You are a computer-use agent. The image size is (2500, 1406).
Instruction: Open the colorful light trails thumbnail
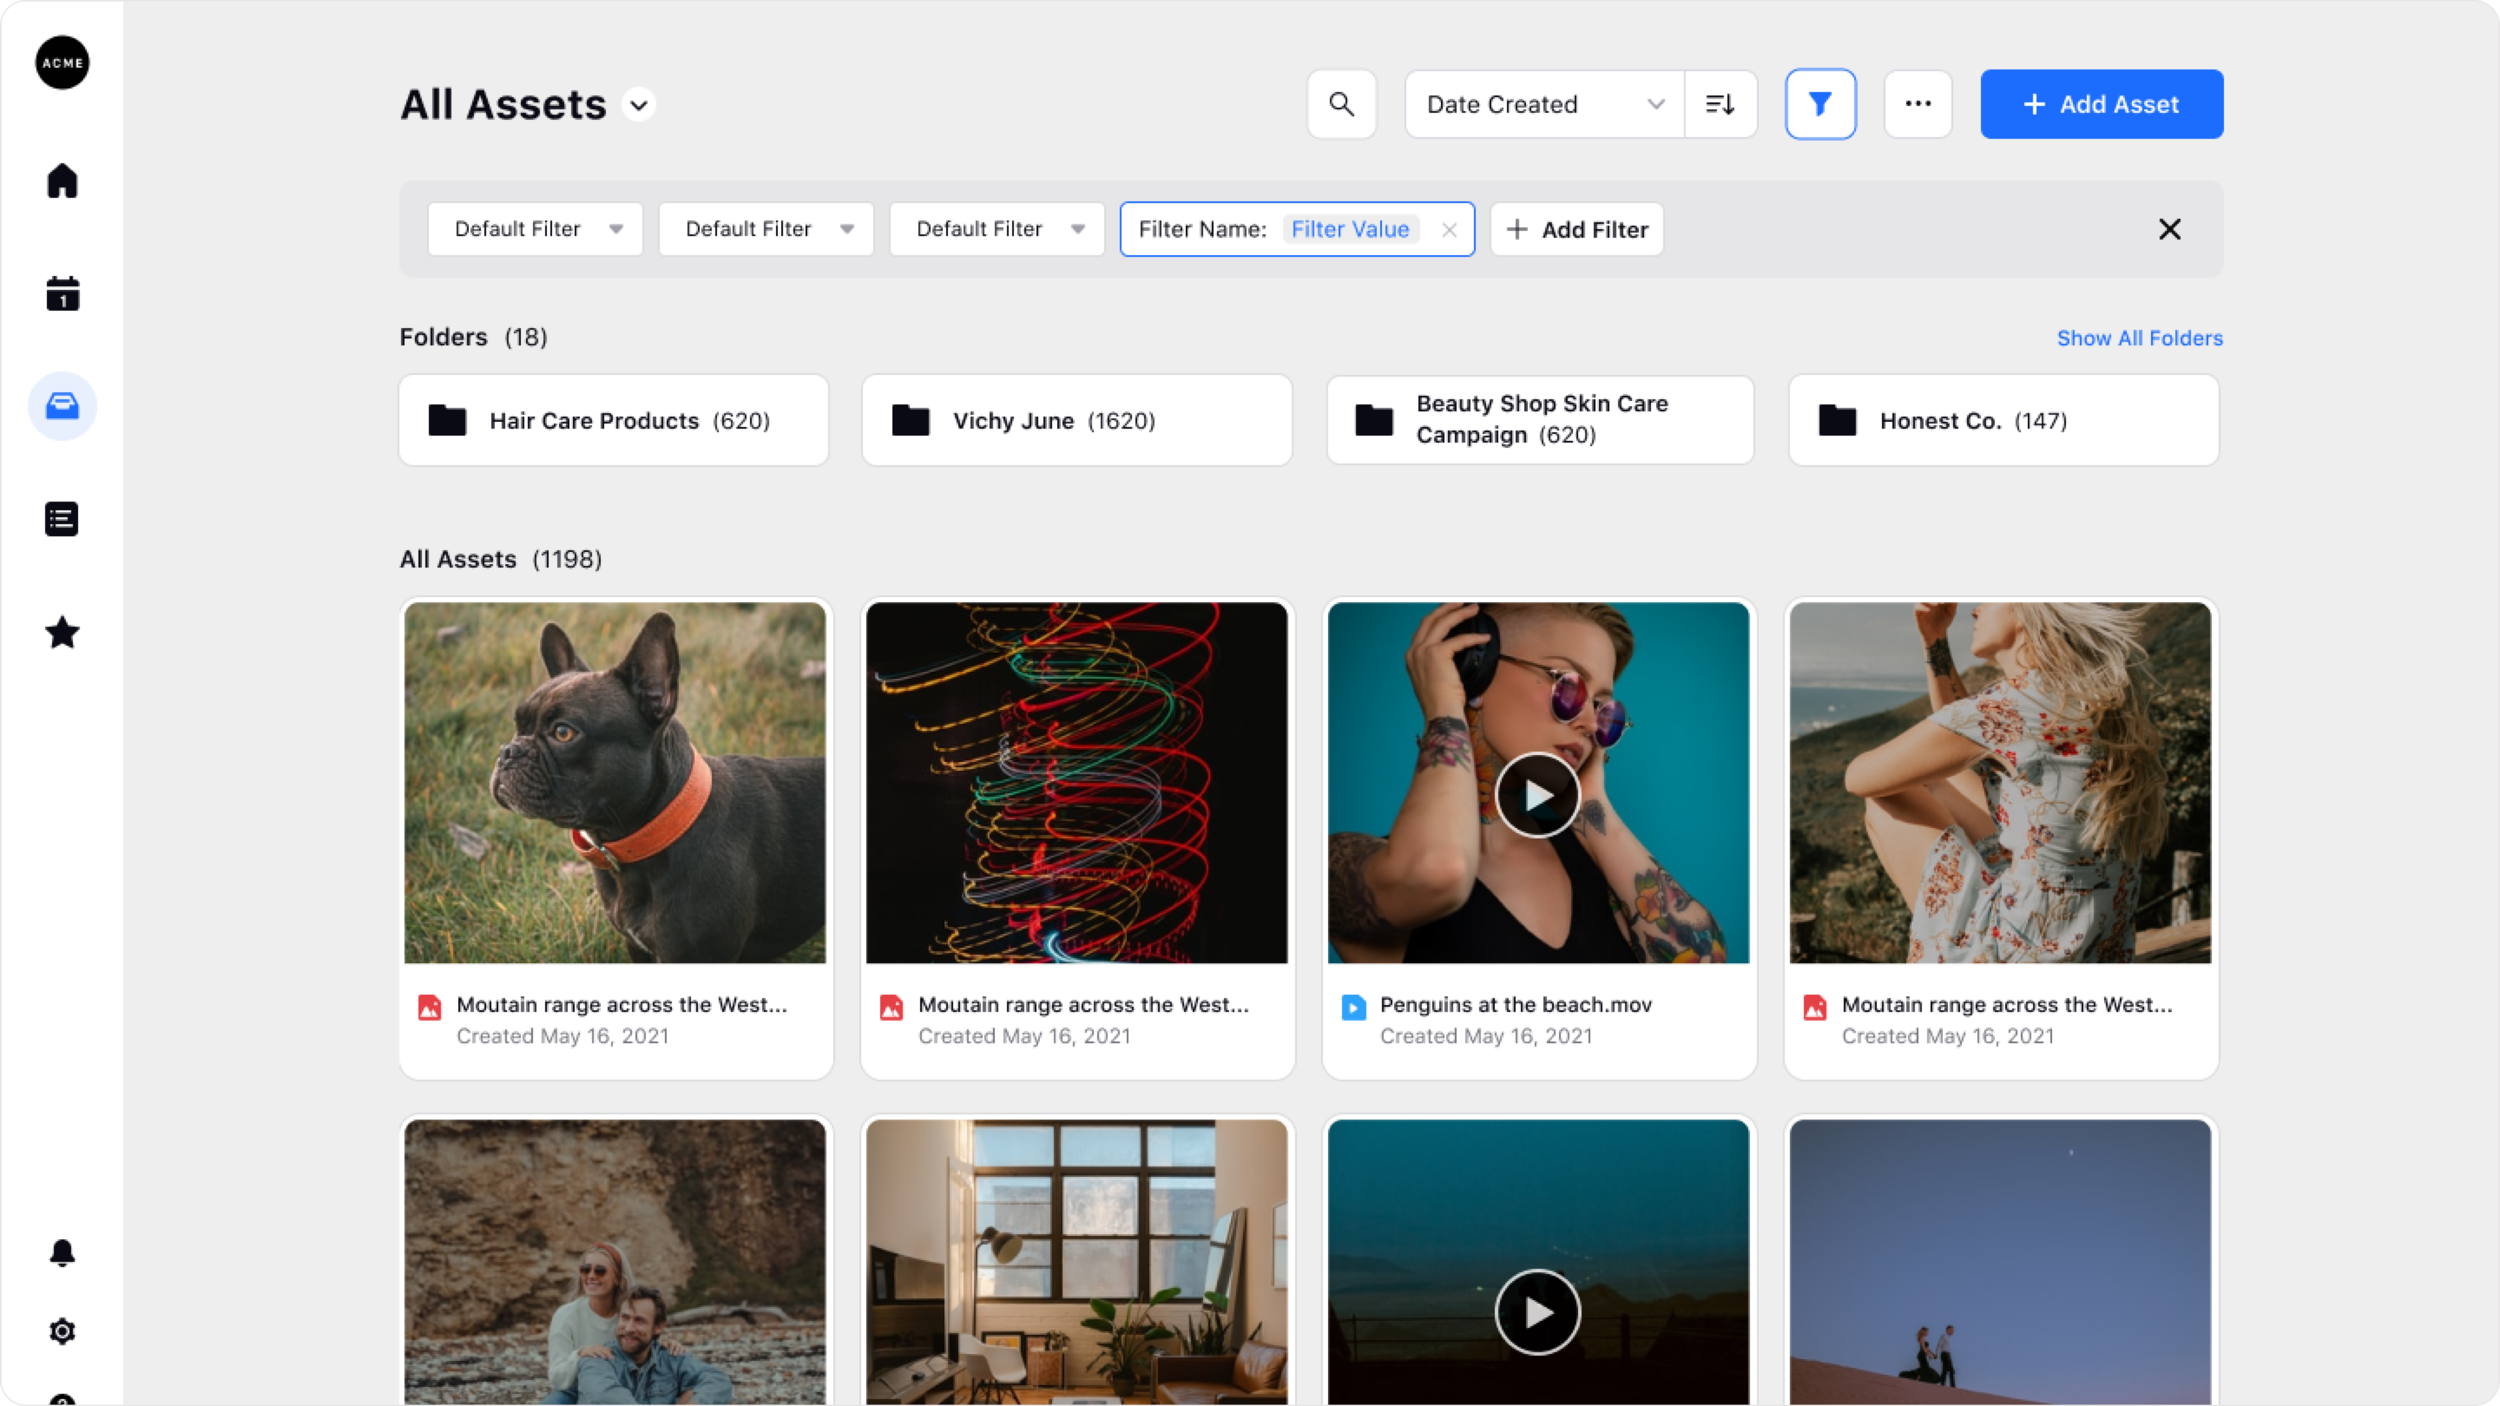click(1077, 782)
